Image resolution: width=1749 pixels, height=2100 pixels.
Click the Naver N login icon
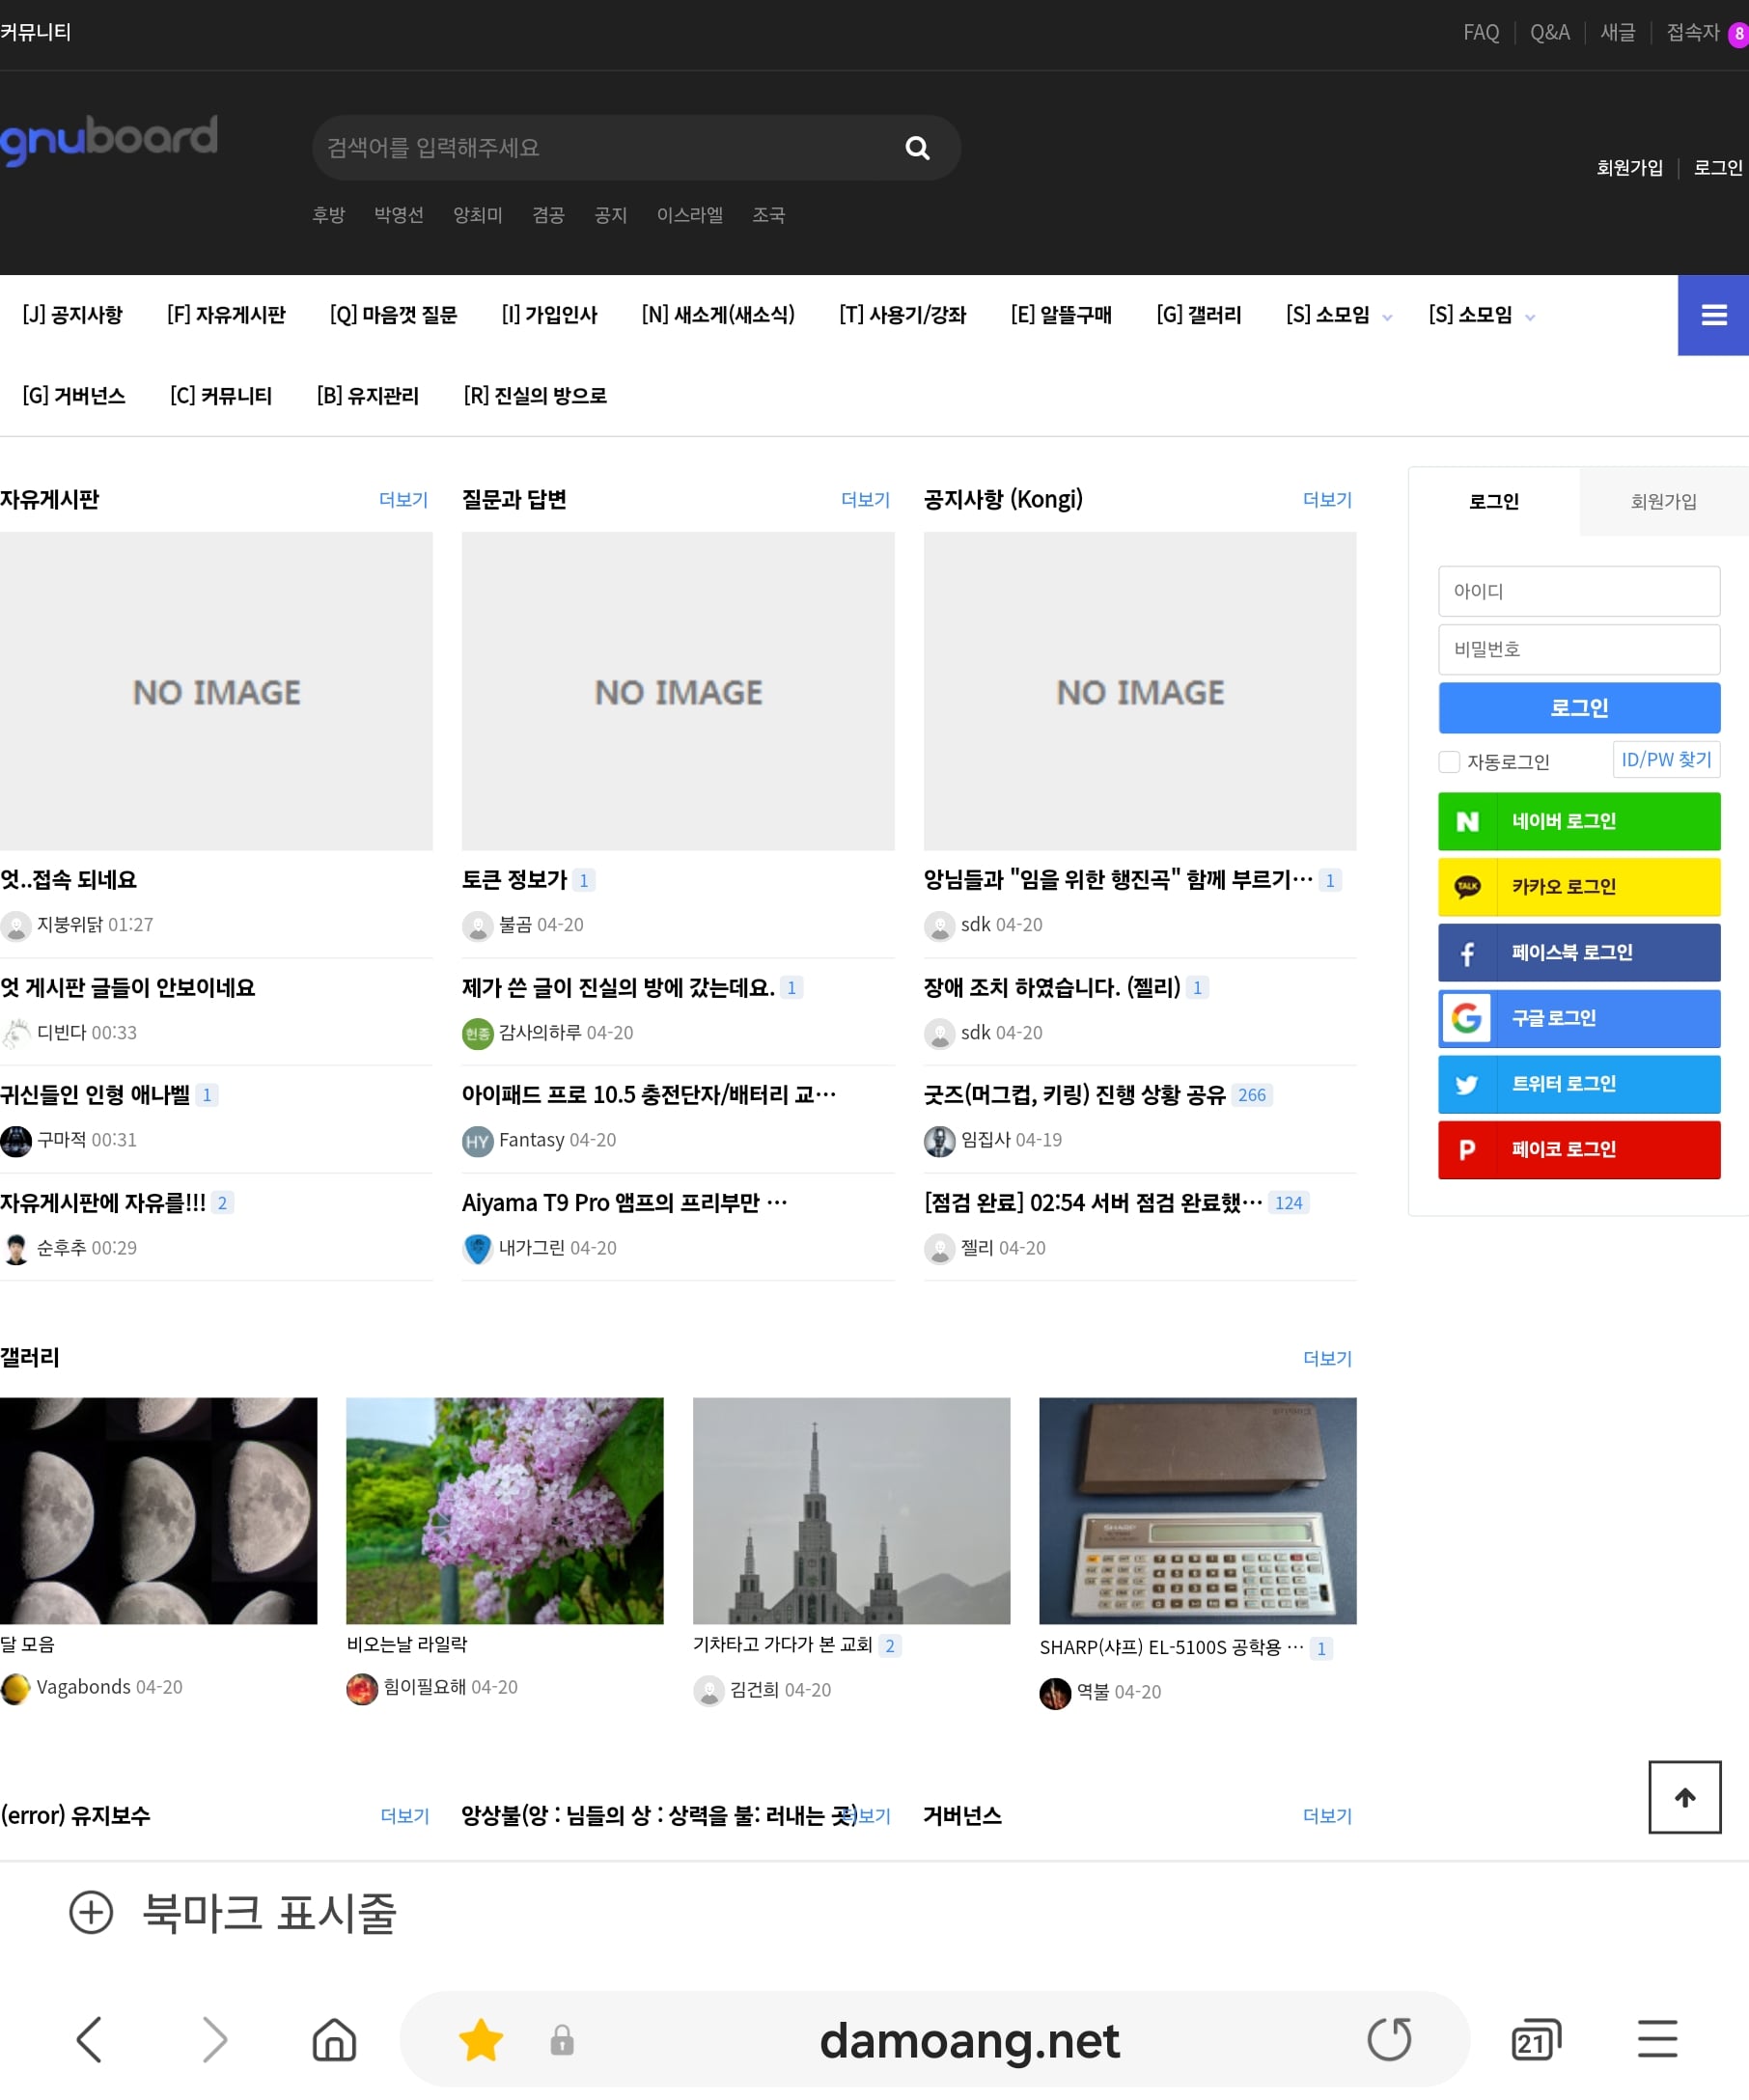[1467, 821]
